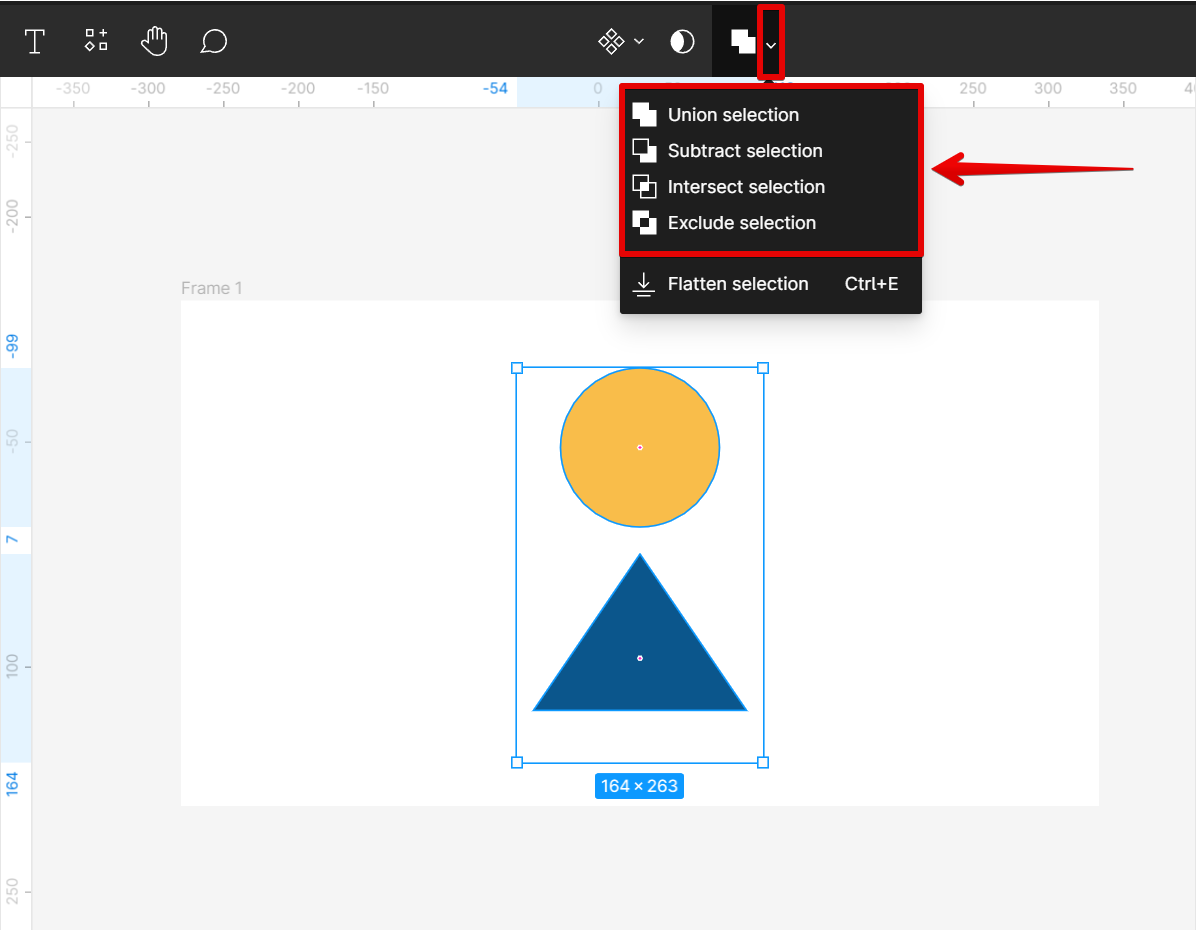Screen dimensions: 1196x930
Task: Select the Text tool
Action: click(x=35, y=41)
